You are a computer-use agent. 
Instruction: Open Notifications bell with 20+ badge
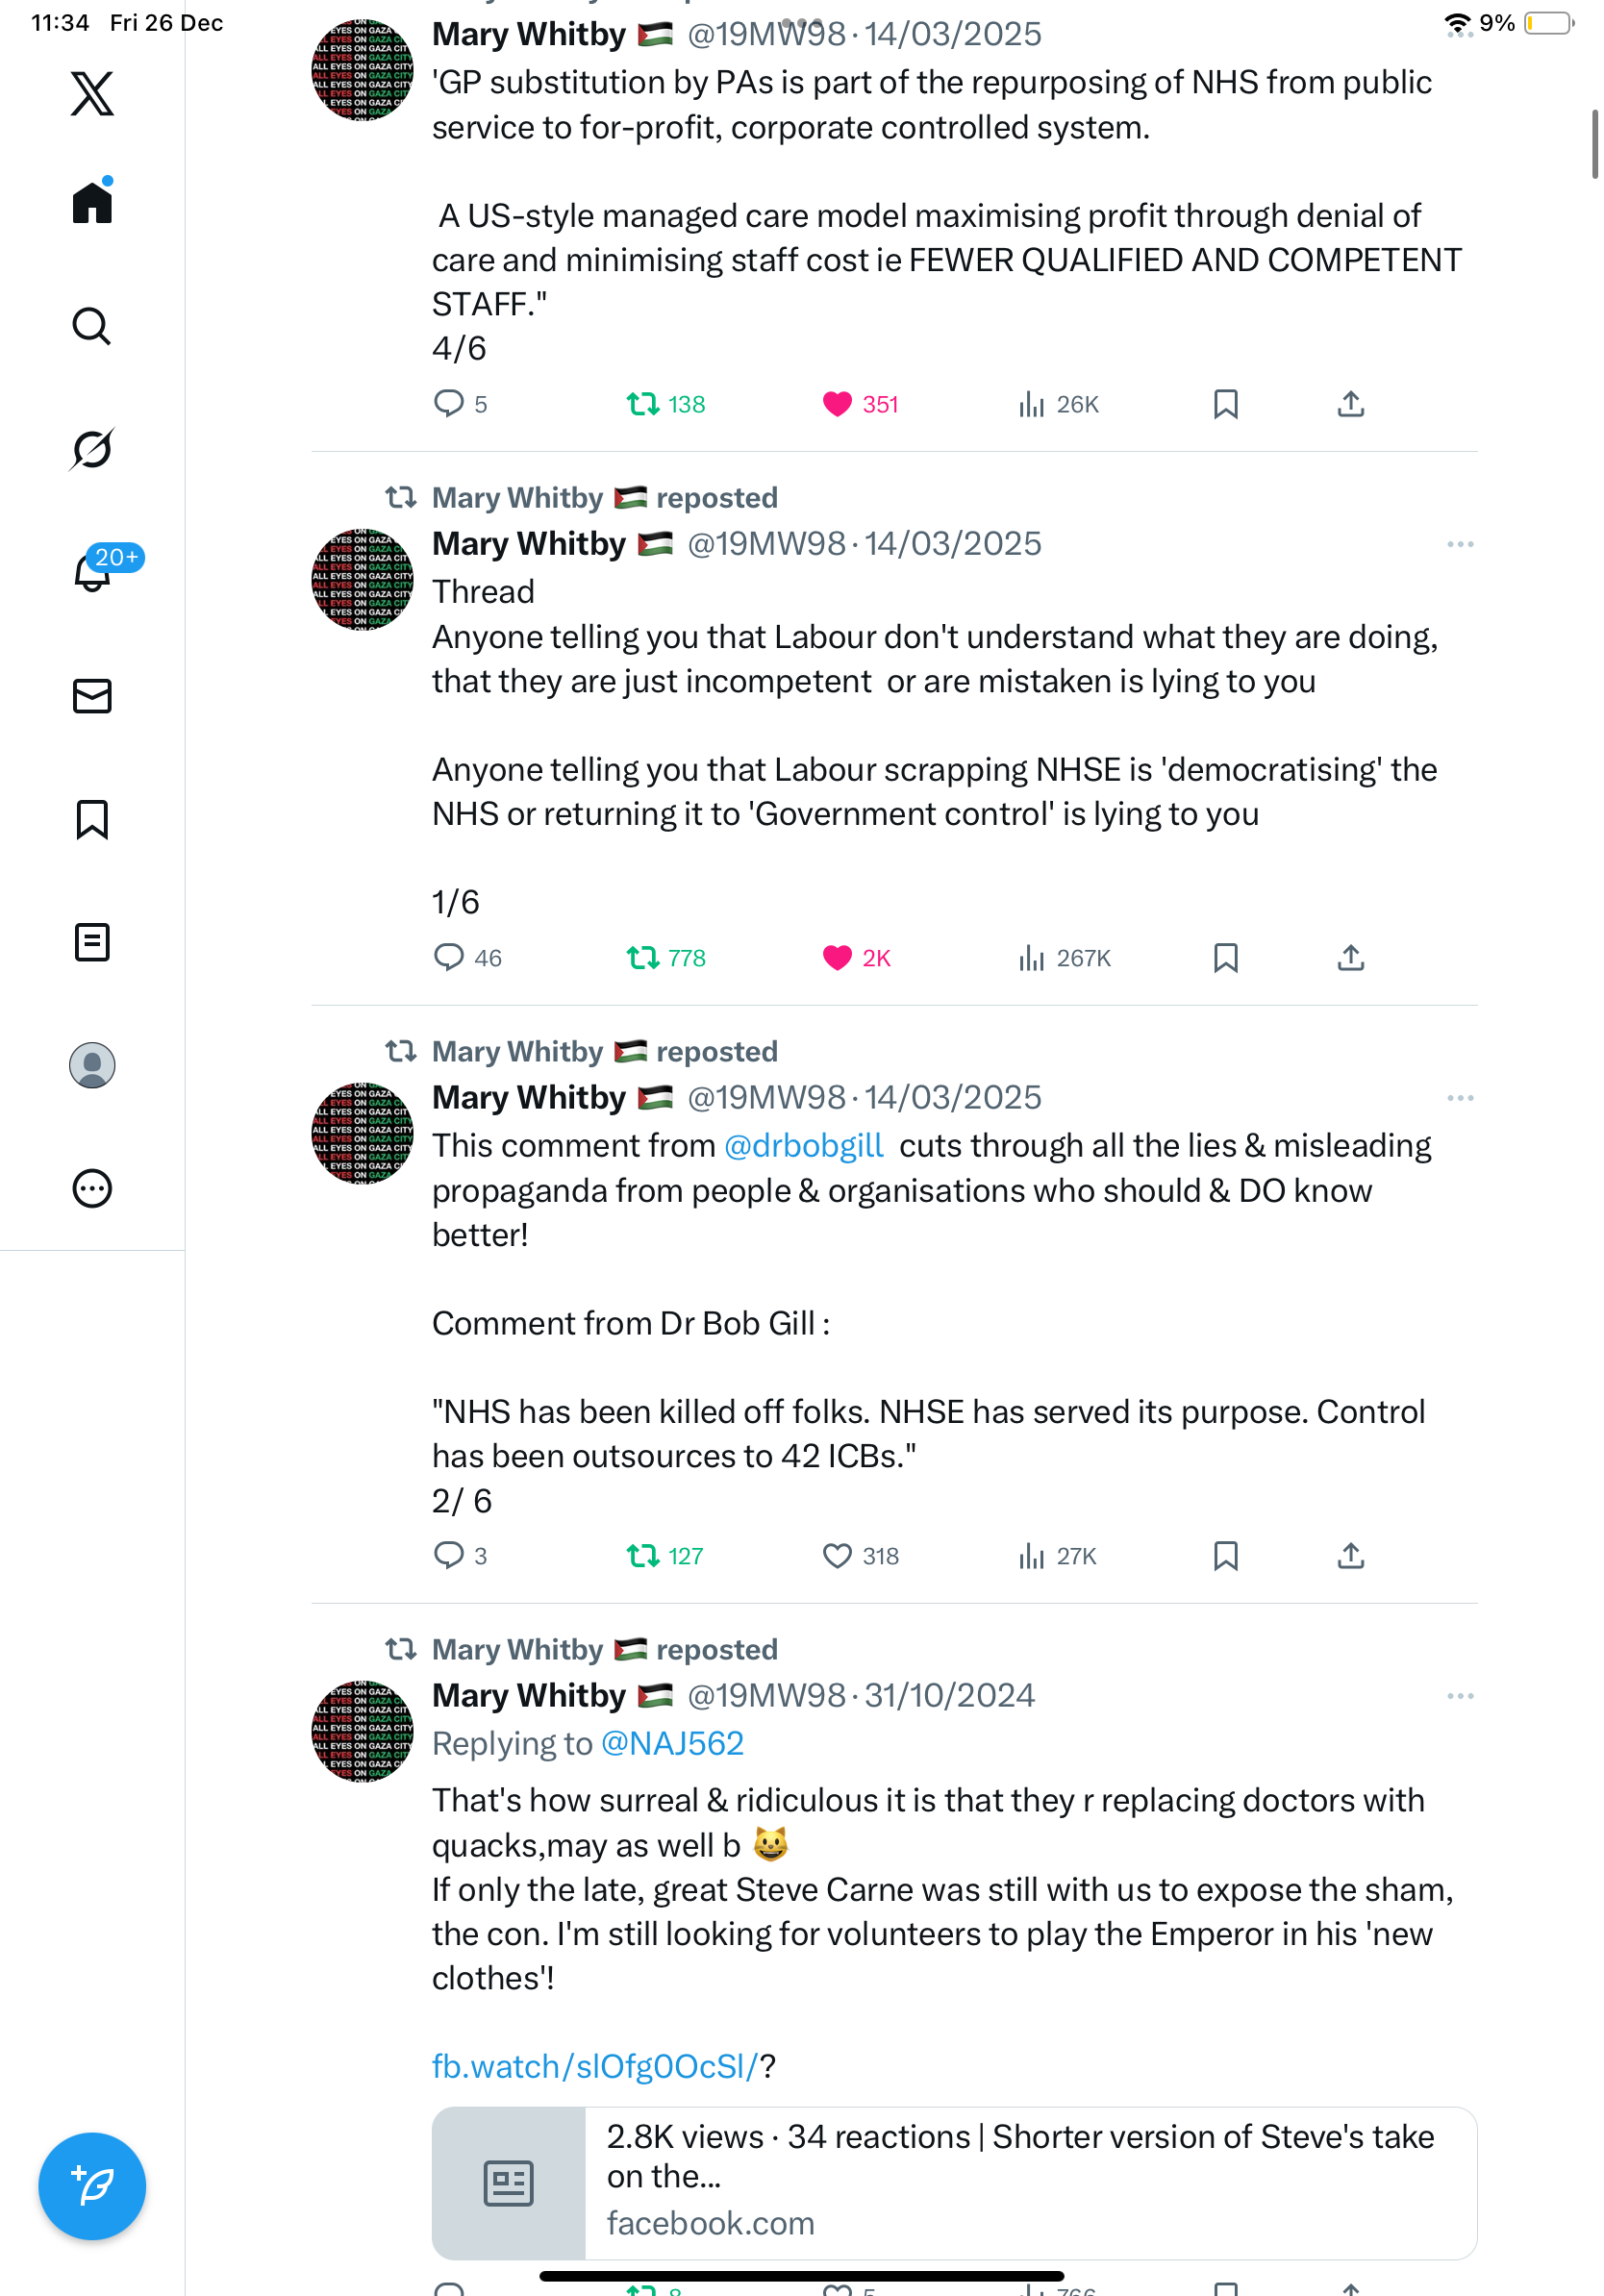tap(92, 572)
